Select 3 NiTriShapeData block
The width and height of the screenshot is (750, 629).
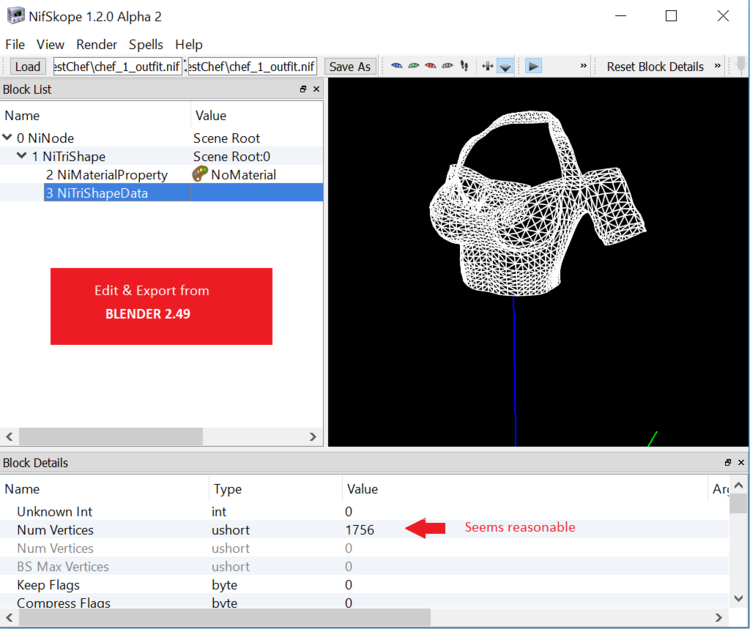tap(97, 193)
